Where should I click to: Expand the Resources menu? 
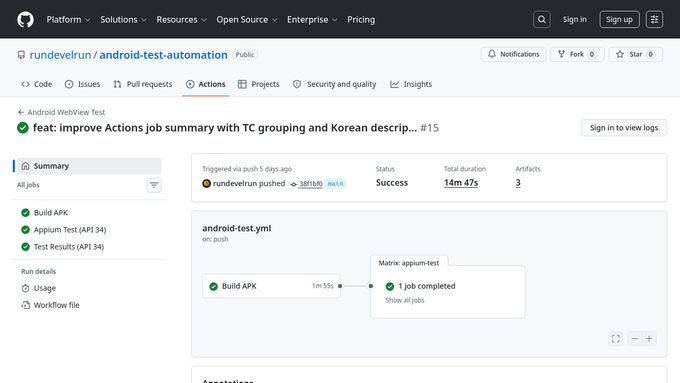pyautogui.click(x=181, y=20)
